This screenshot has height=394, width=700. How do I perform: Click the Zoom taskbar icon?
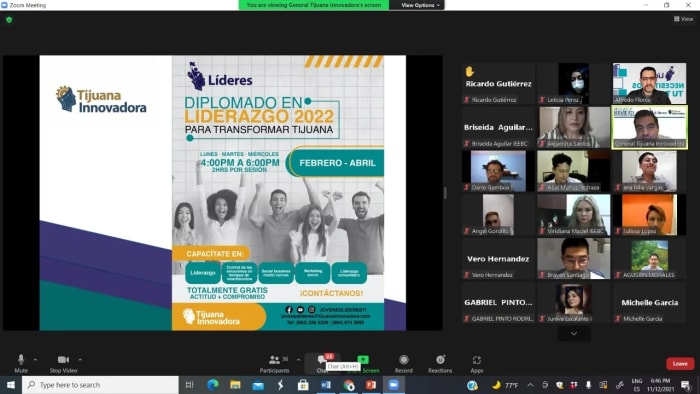(393, 385)
